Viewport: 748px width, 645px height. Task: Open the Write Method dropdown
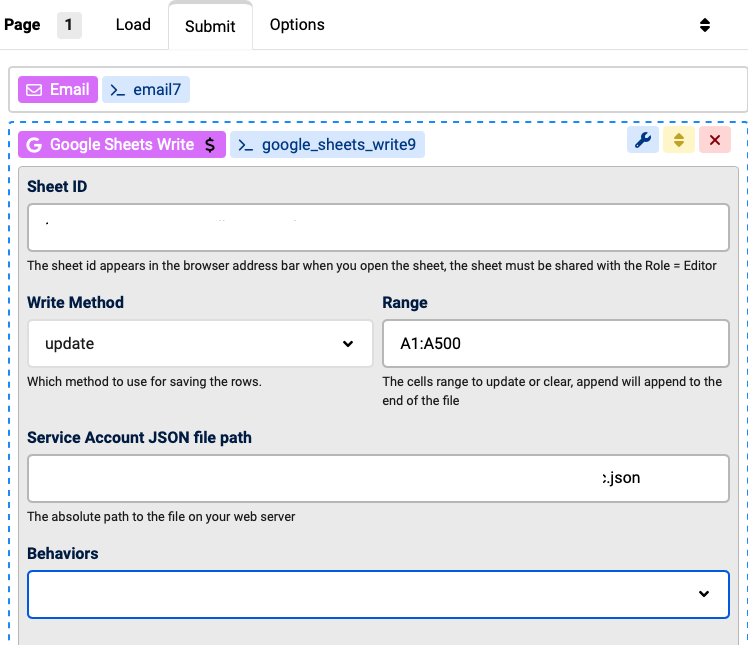[200, 344]
